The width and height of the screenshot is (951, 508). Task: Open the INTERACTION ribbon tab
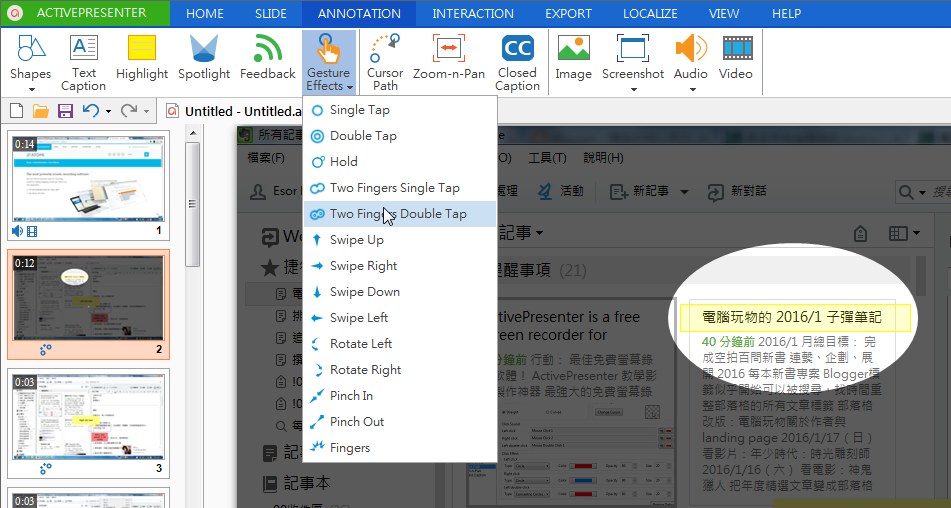(473, 13)
